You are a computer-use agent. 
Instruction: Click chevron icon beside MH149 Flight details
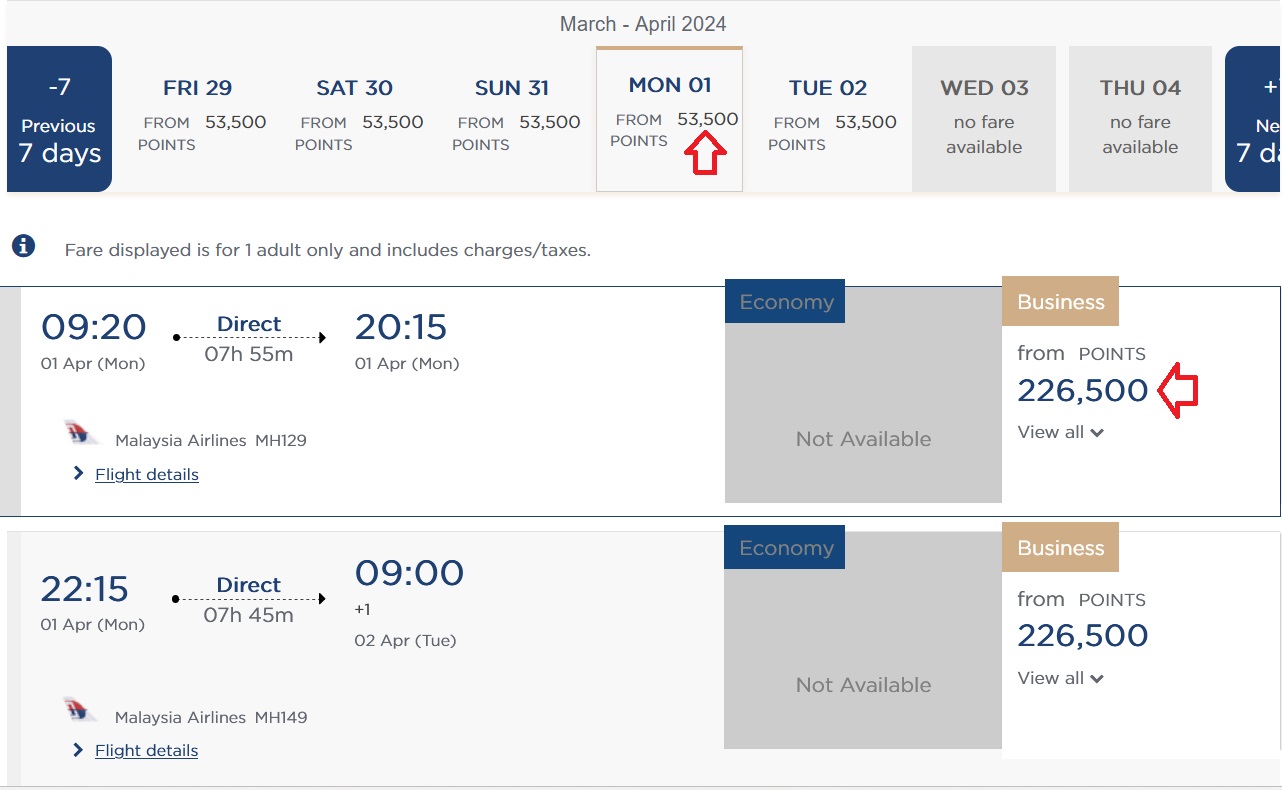click(78, 750)
